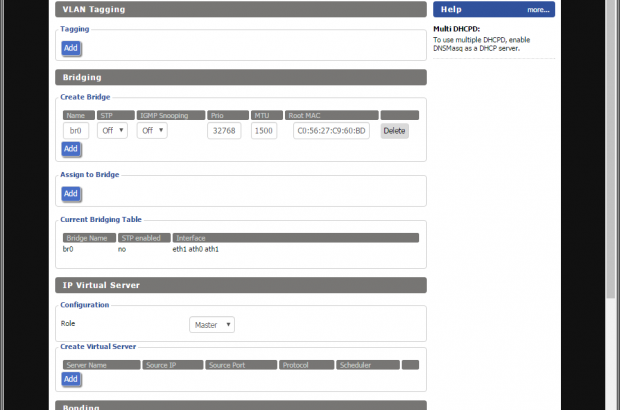This screenshot has height=410, width=620.
Task: Click the MTU field showing 1500
Action: click(264, 131)
